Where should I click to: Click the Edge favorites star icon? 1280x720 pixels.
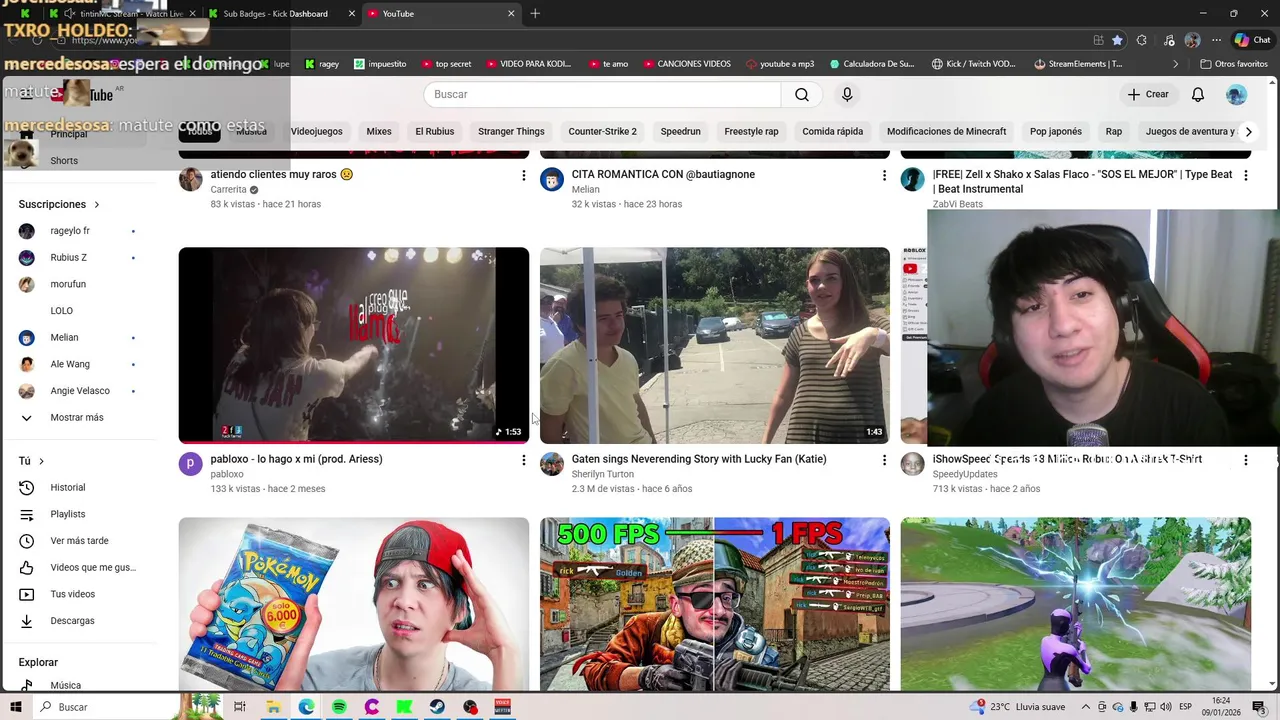(x=1117, y=40)
